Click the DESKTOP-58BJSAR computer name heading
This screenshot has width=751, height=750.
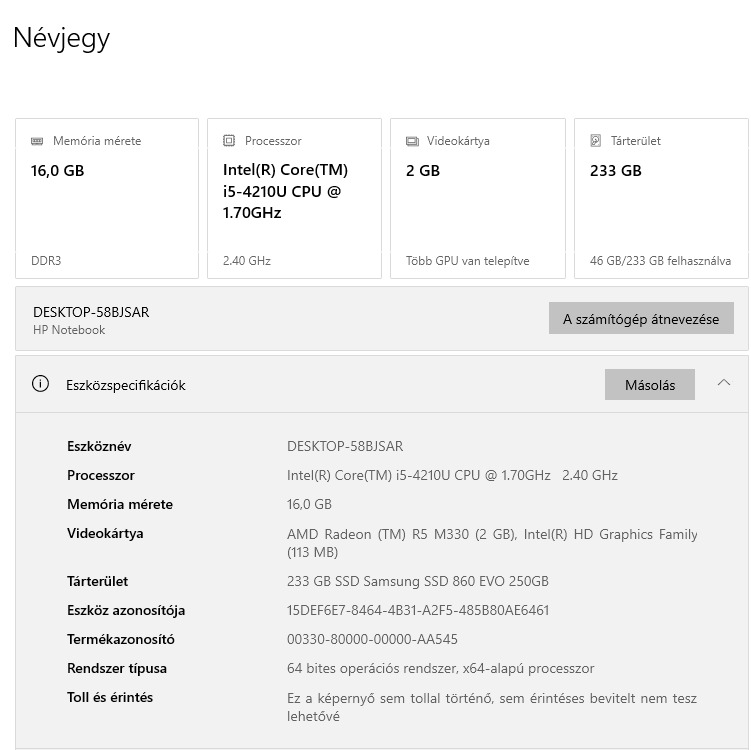coord(91,312)
